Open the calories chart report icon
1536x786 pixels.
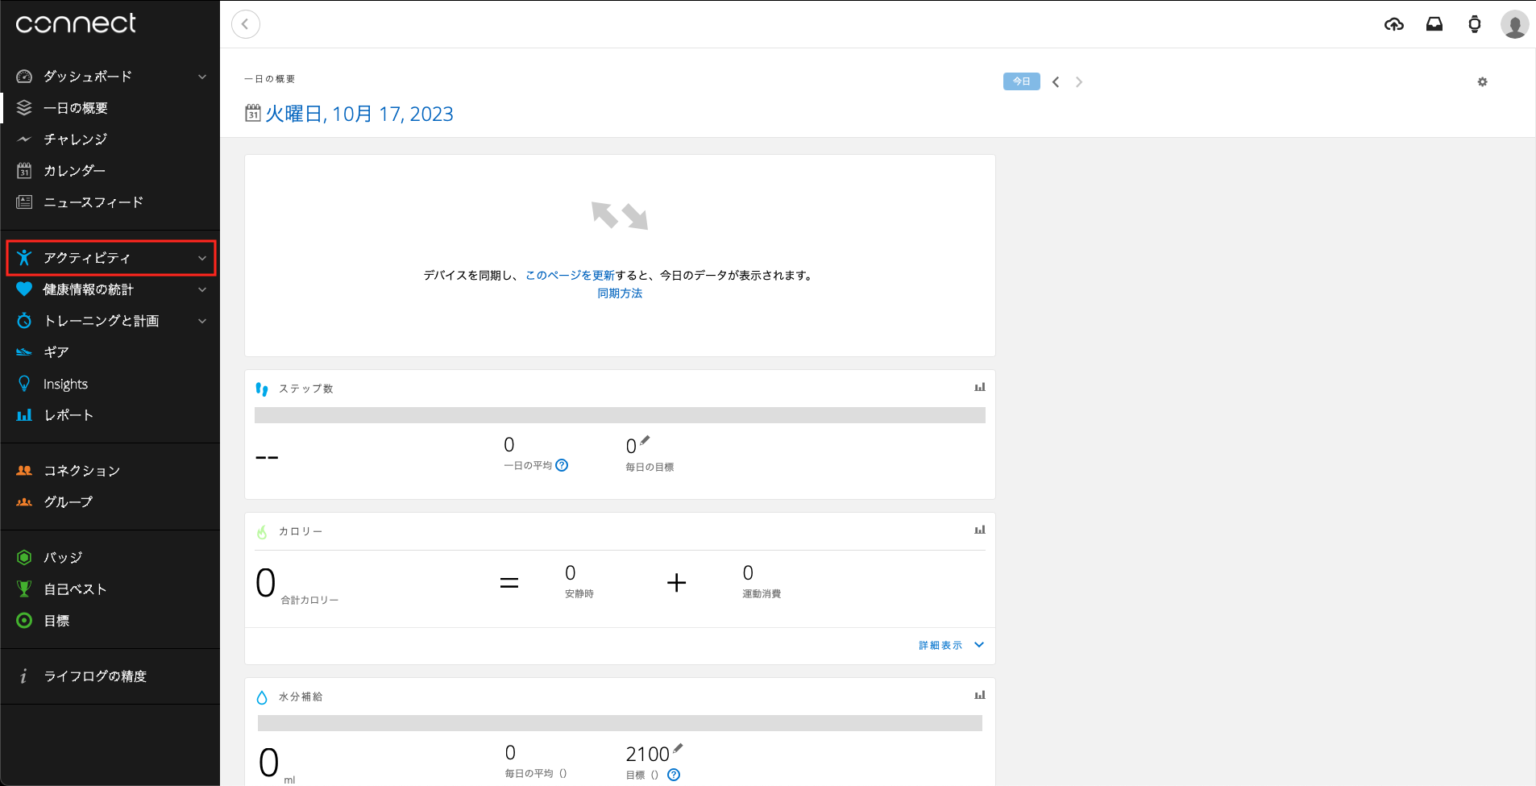click(x=980, y=530)
